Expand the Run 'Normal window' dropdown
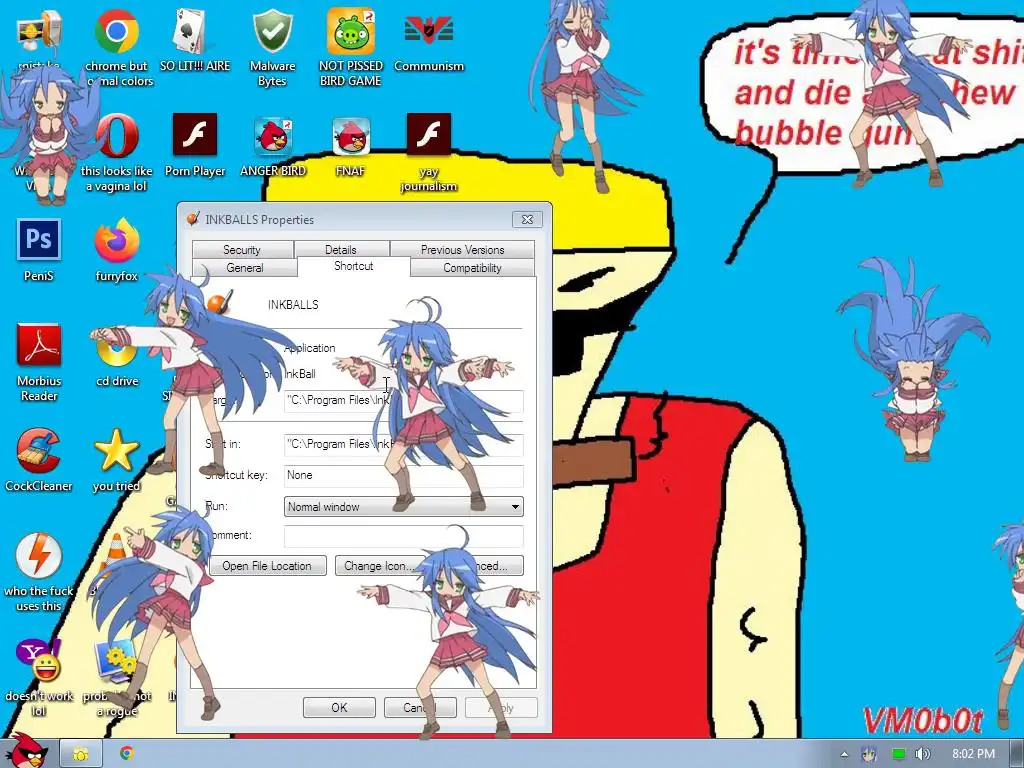The width and height of the screenshot is (1024, 768). [x=404, y=507]
